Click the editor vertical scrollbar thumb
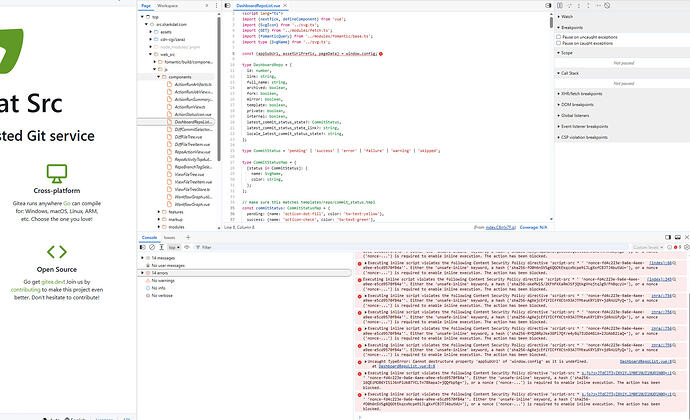Image resolution: width=690 pixels, height=420 pixels. [551, 21]
